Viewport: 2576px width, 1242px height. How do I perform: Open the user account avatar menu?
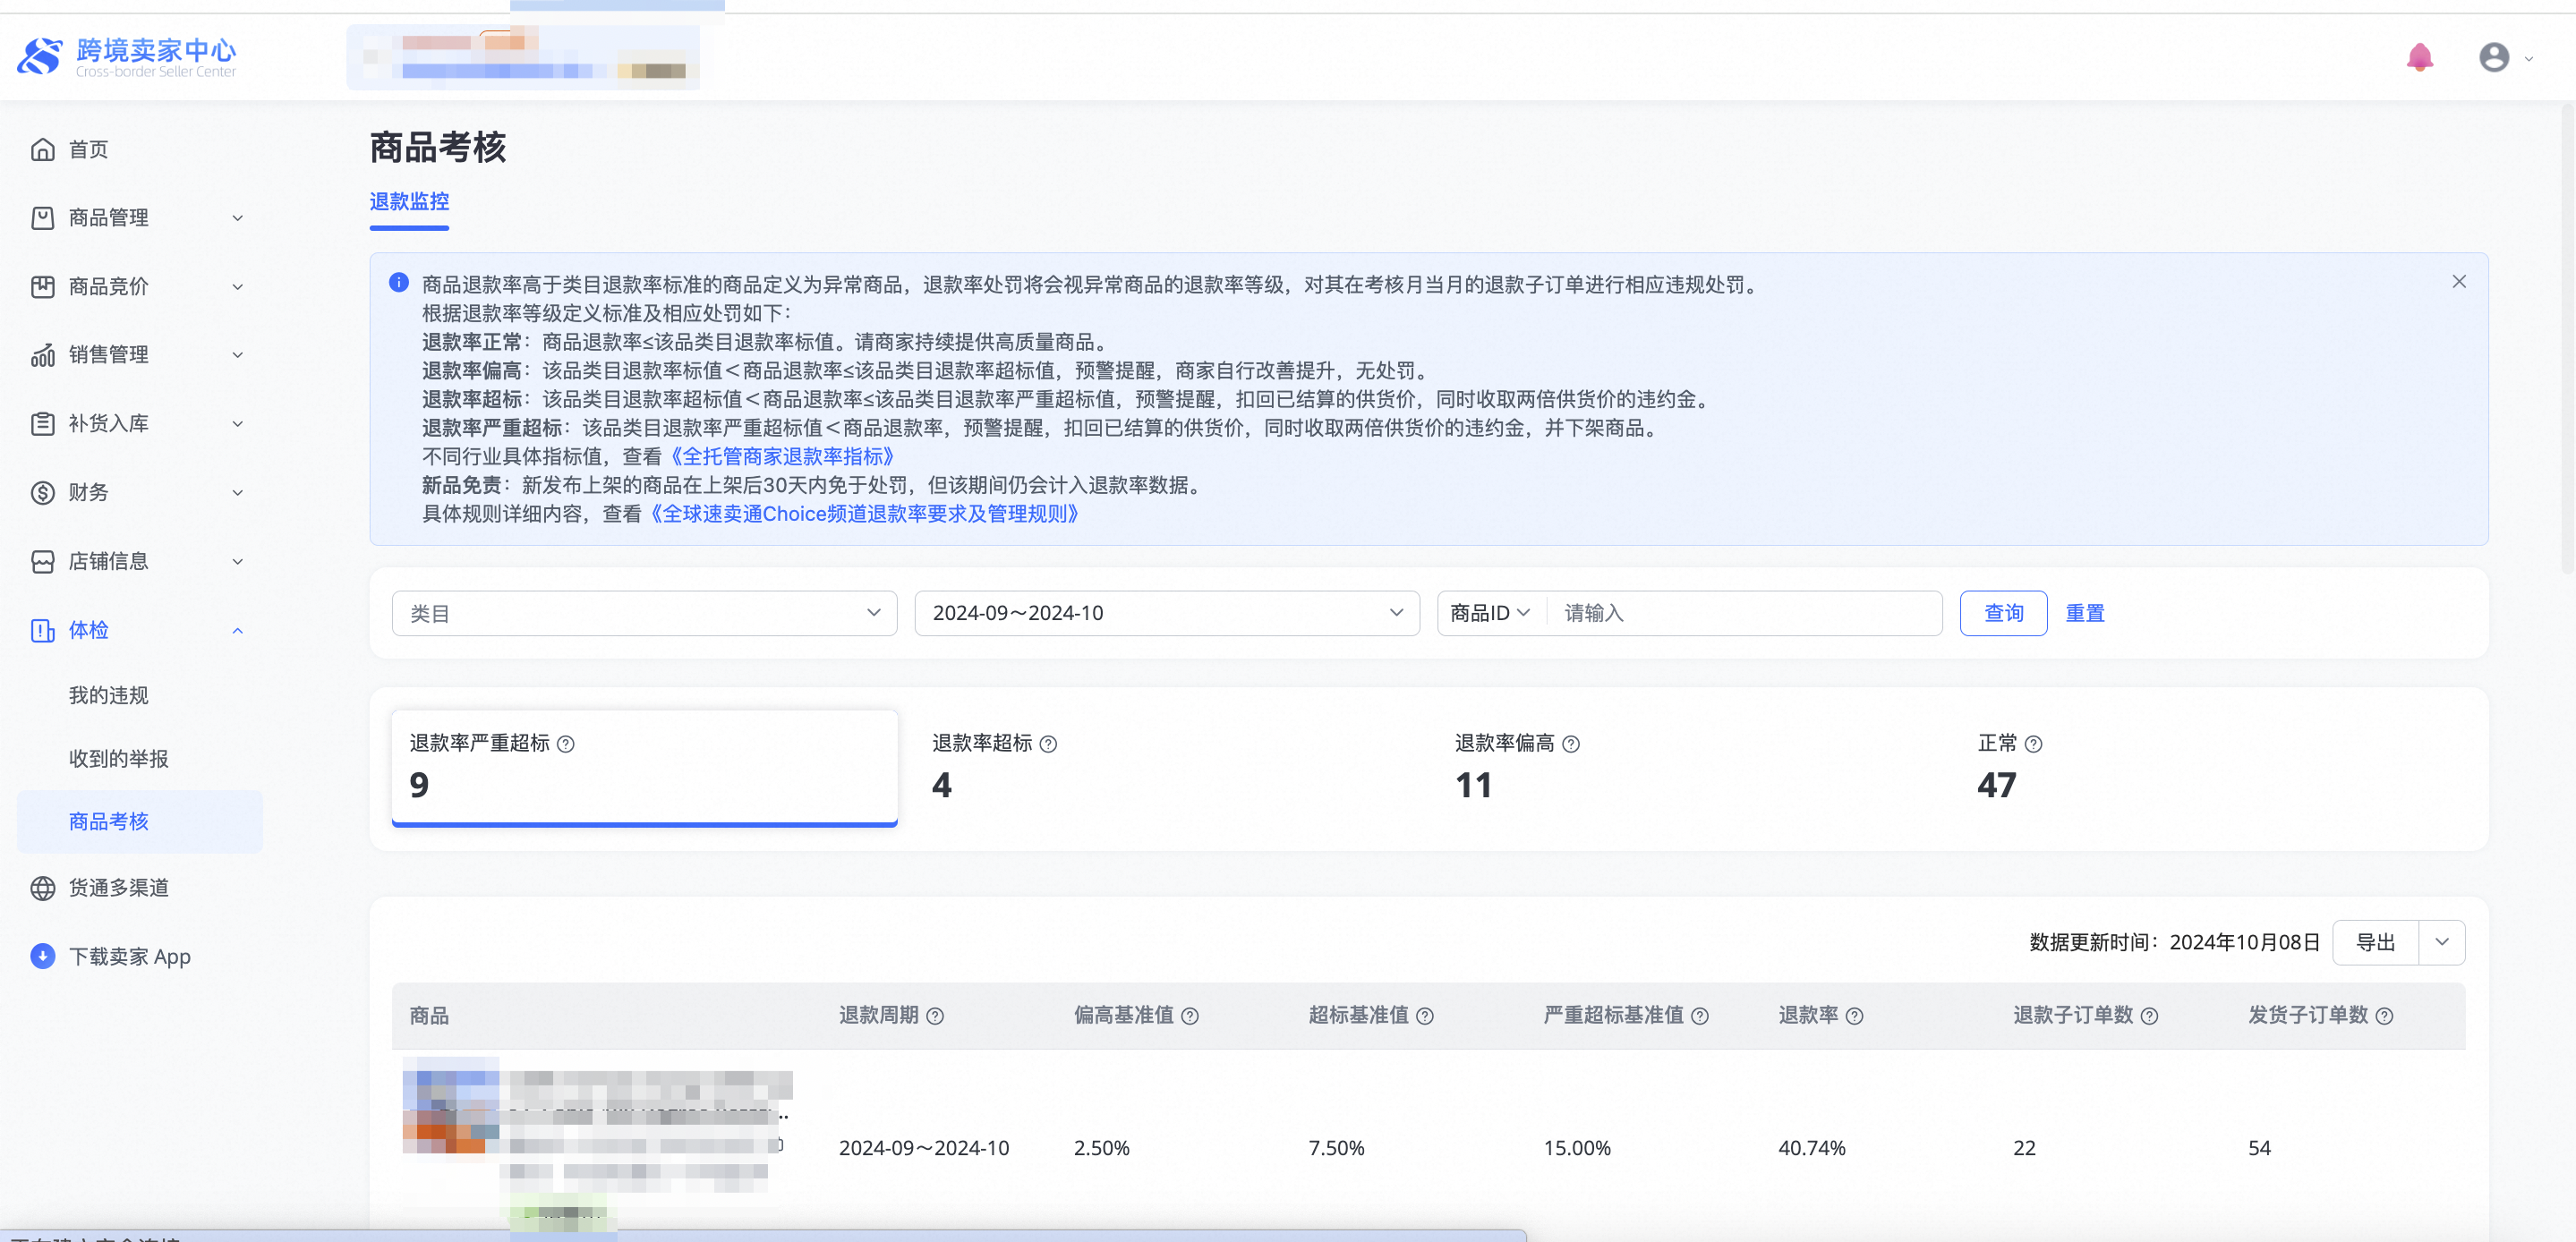[x=2494, y=57]
